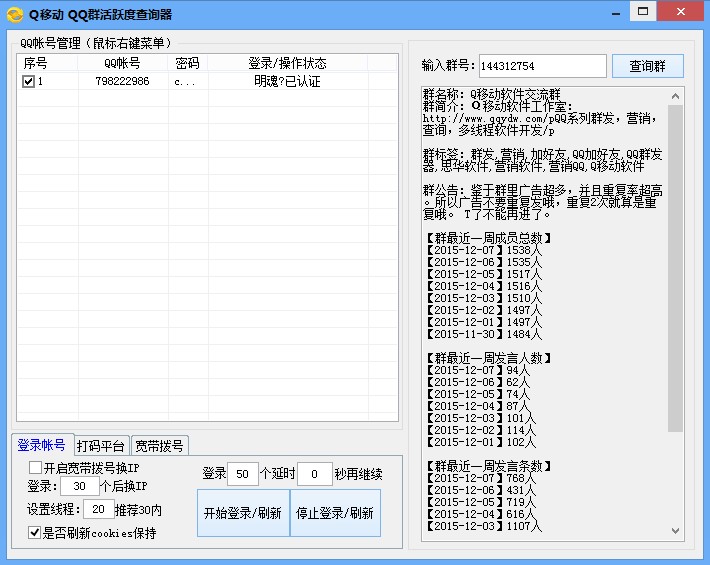Close the QQ群活跃度查询器 window
The width and height of the screenshot is (710, 565).
pyautogui.click(x=681, y=11)
